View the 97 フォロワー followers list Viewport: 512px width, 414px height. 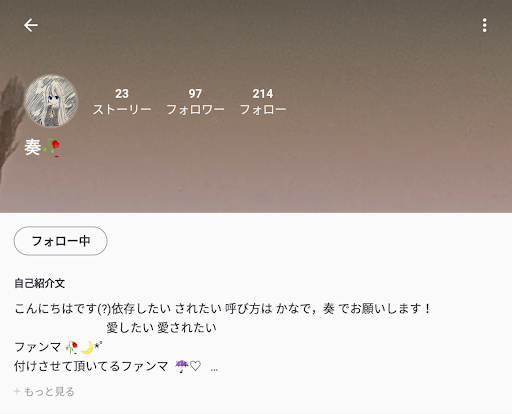[x=195, y=102]
